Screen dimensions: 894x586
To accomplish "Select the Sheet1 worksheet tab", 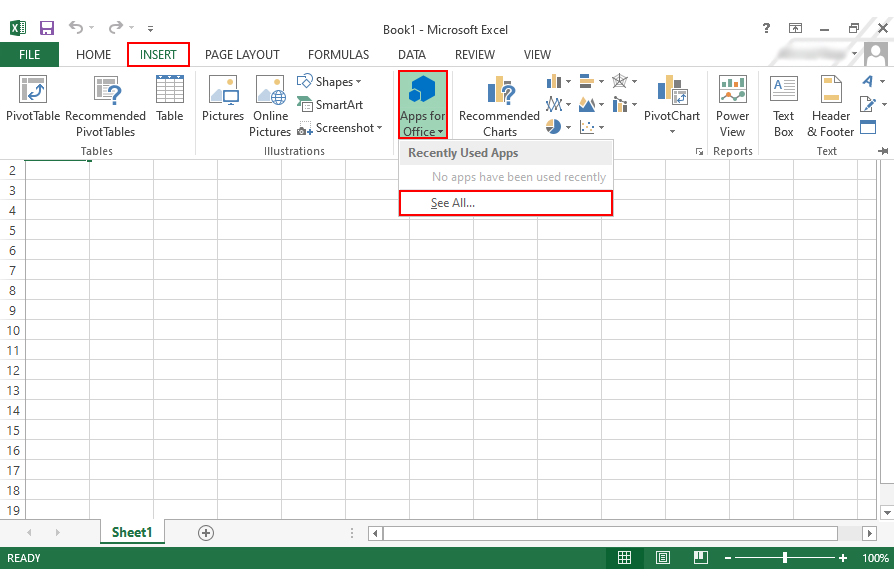I will click(132, 532).
